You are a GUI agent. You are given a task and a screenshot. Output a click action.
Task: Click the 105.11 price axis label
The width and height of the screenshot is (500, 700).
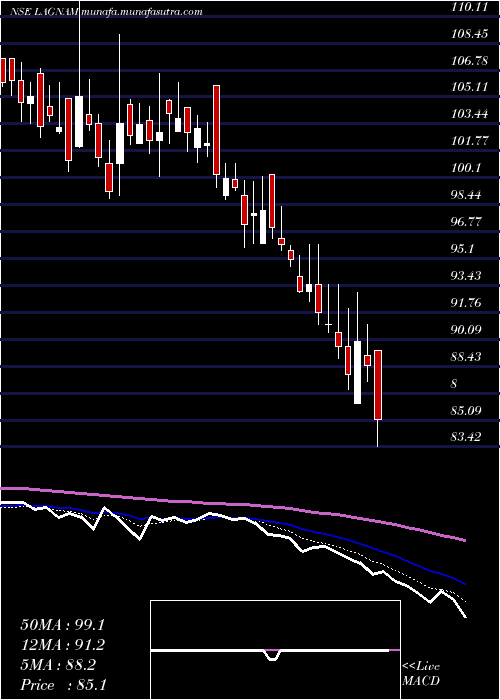(x=469, y=87)
